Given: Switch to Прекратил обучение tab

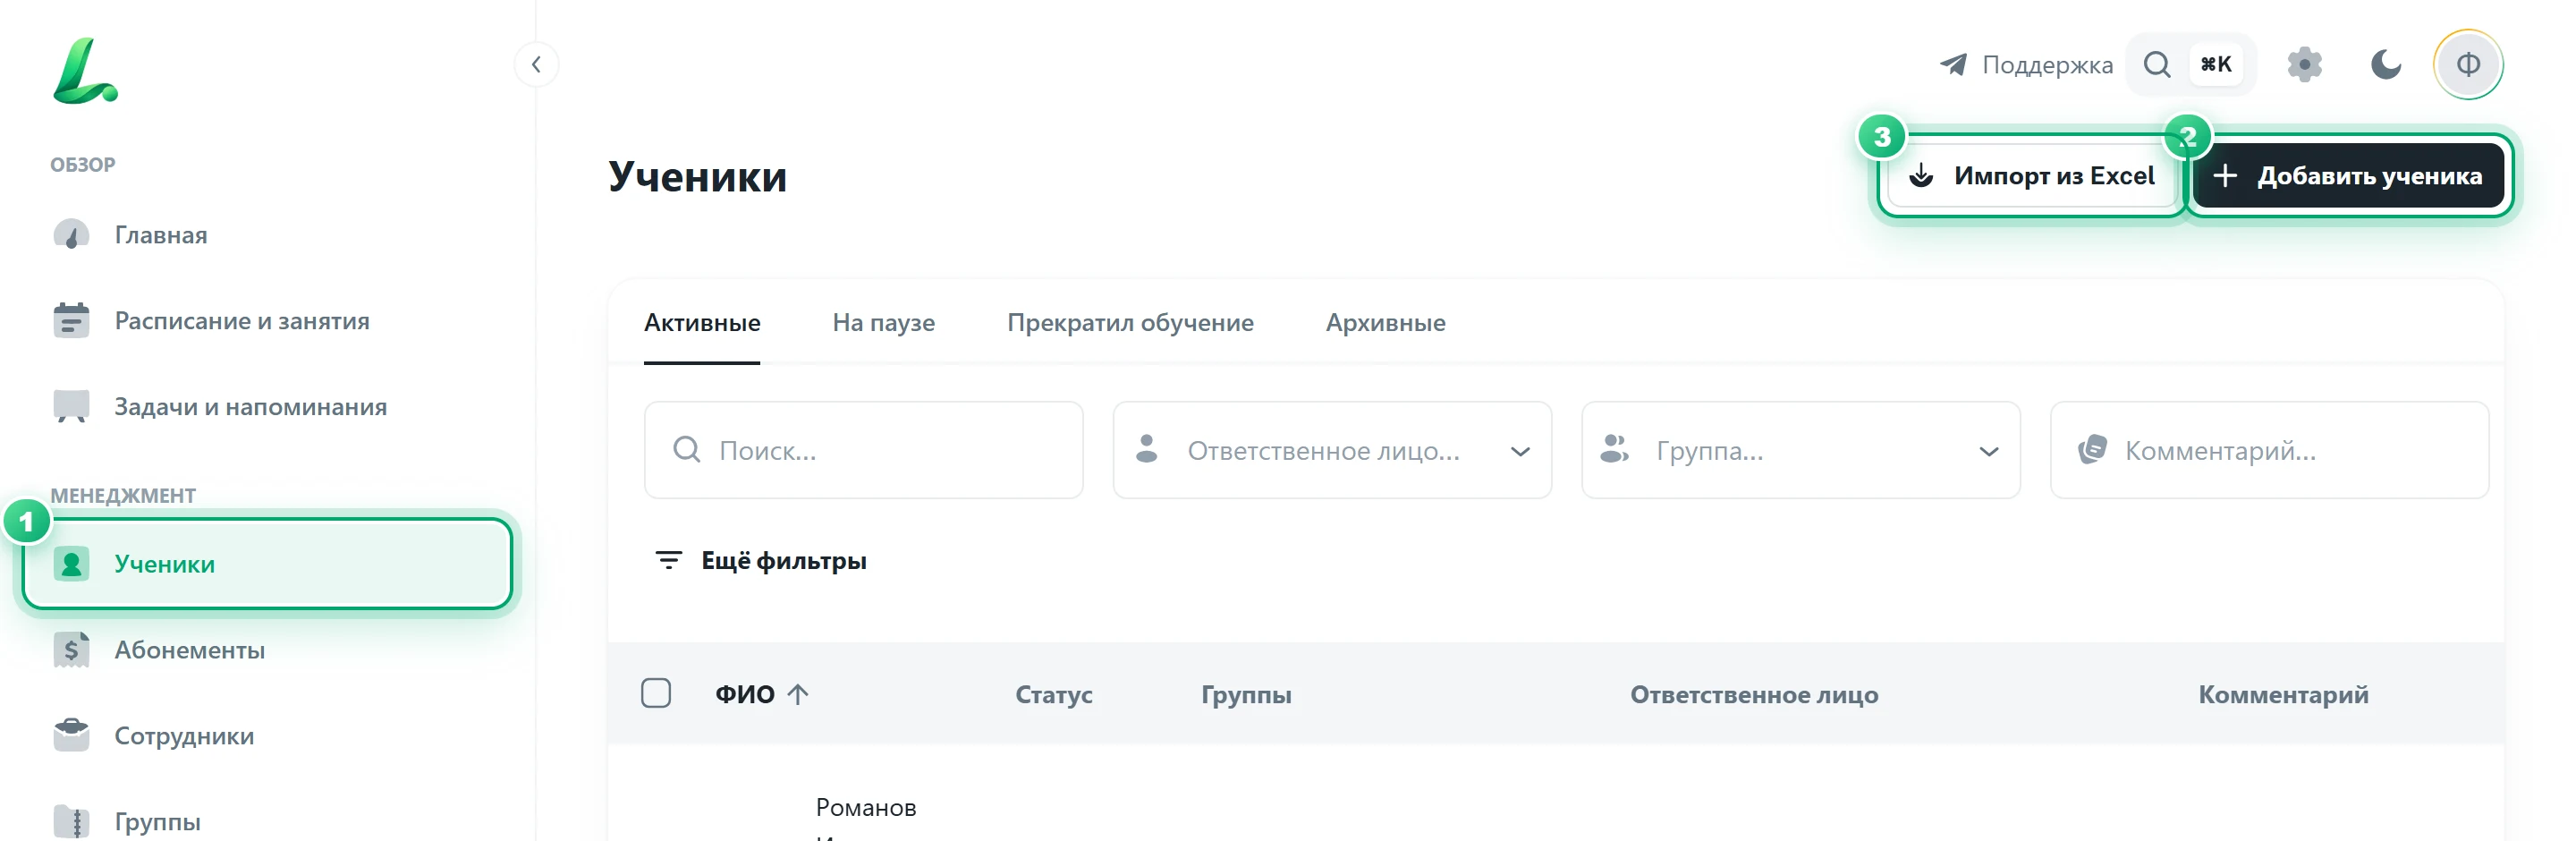Looking at the screenshot, I should tap(1130, 323).
